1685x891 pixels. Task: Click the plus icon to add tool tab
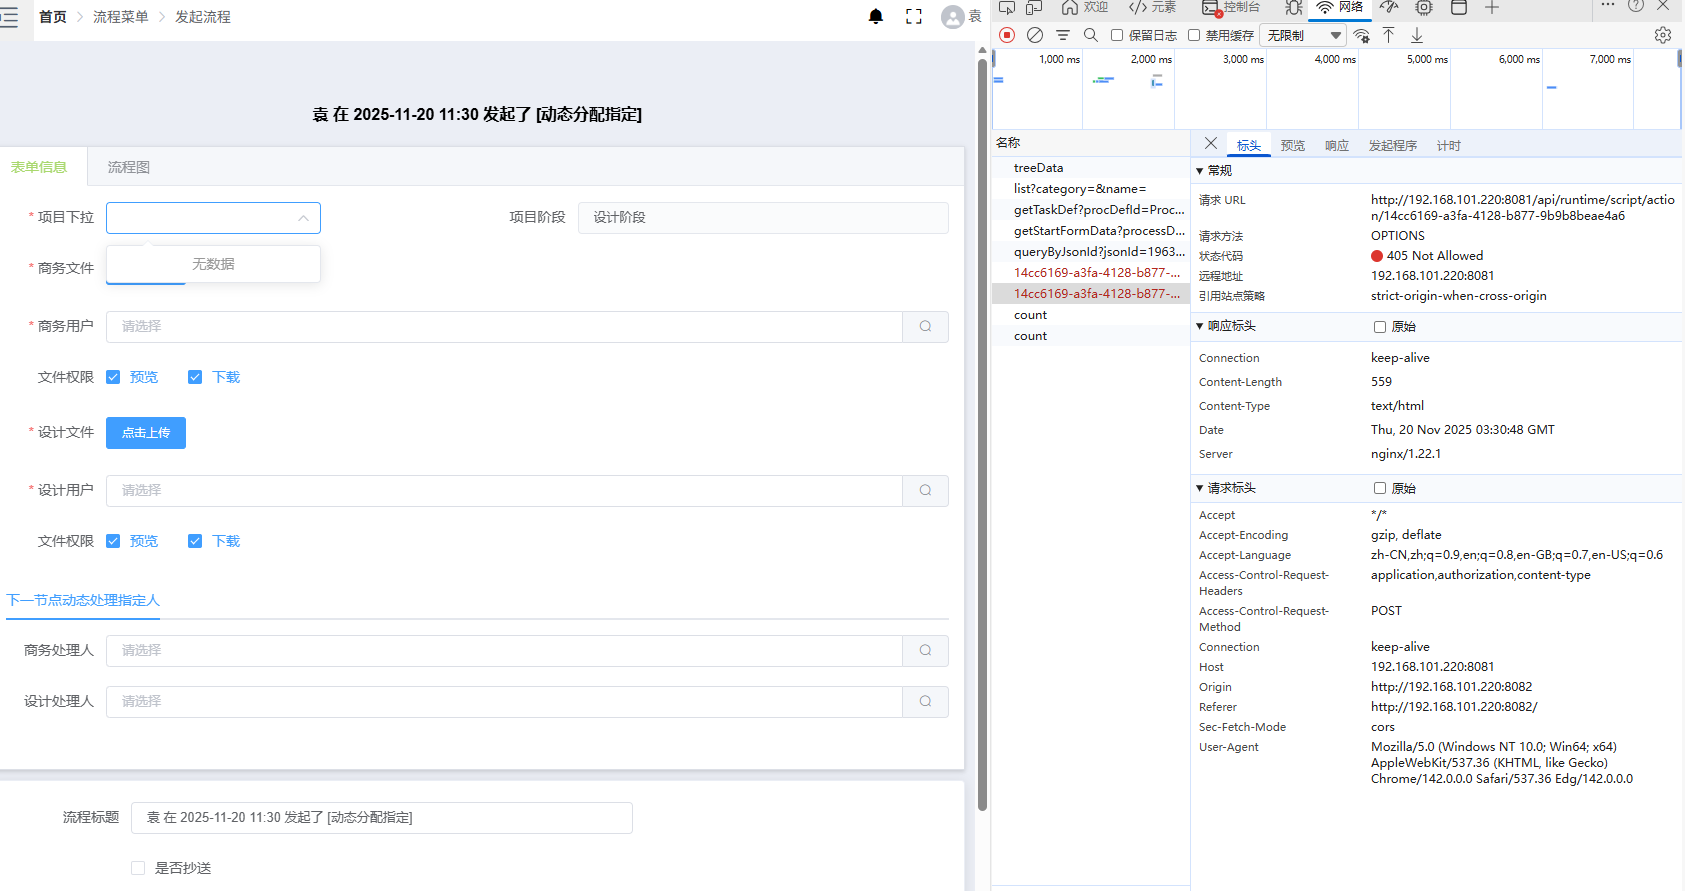[x=1492, y=8]
